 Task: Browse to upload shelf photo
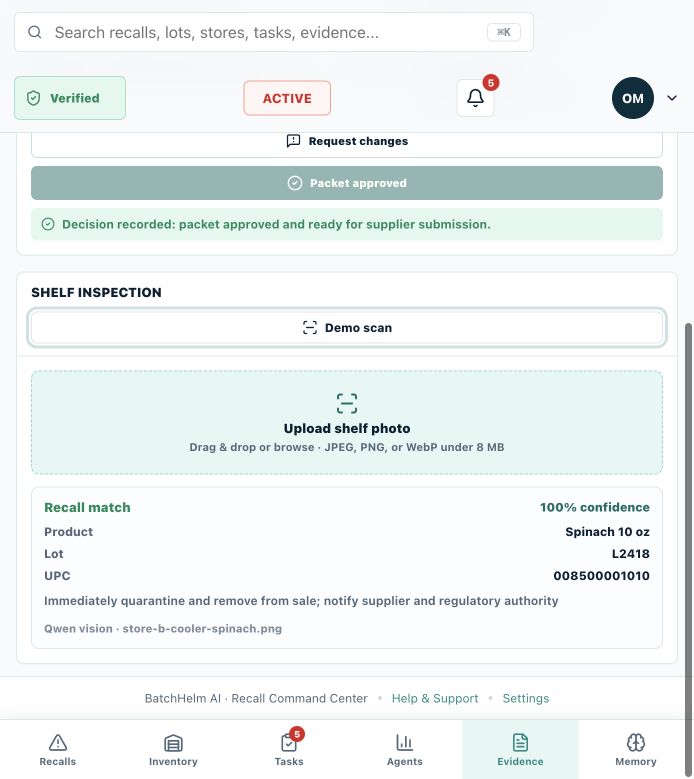click(347, 422)
